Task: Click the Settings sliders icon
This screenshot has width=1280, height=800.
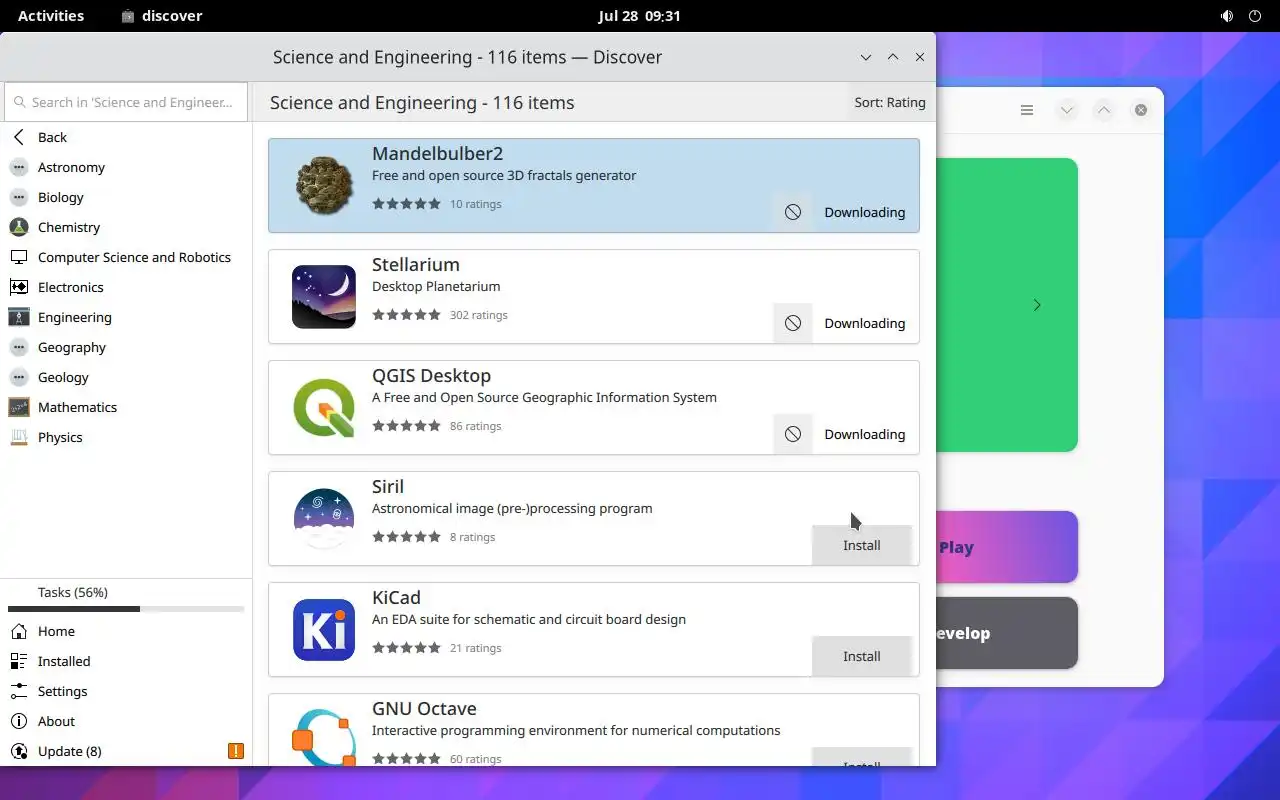Action: (19, 691)
